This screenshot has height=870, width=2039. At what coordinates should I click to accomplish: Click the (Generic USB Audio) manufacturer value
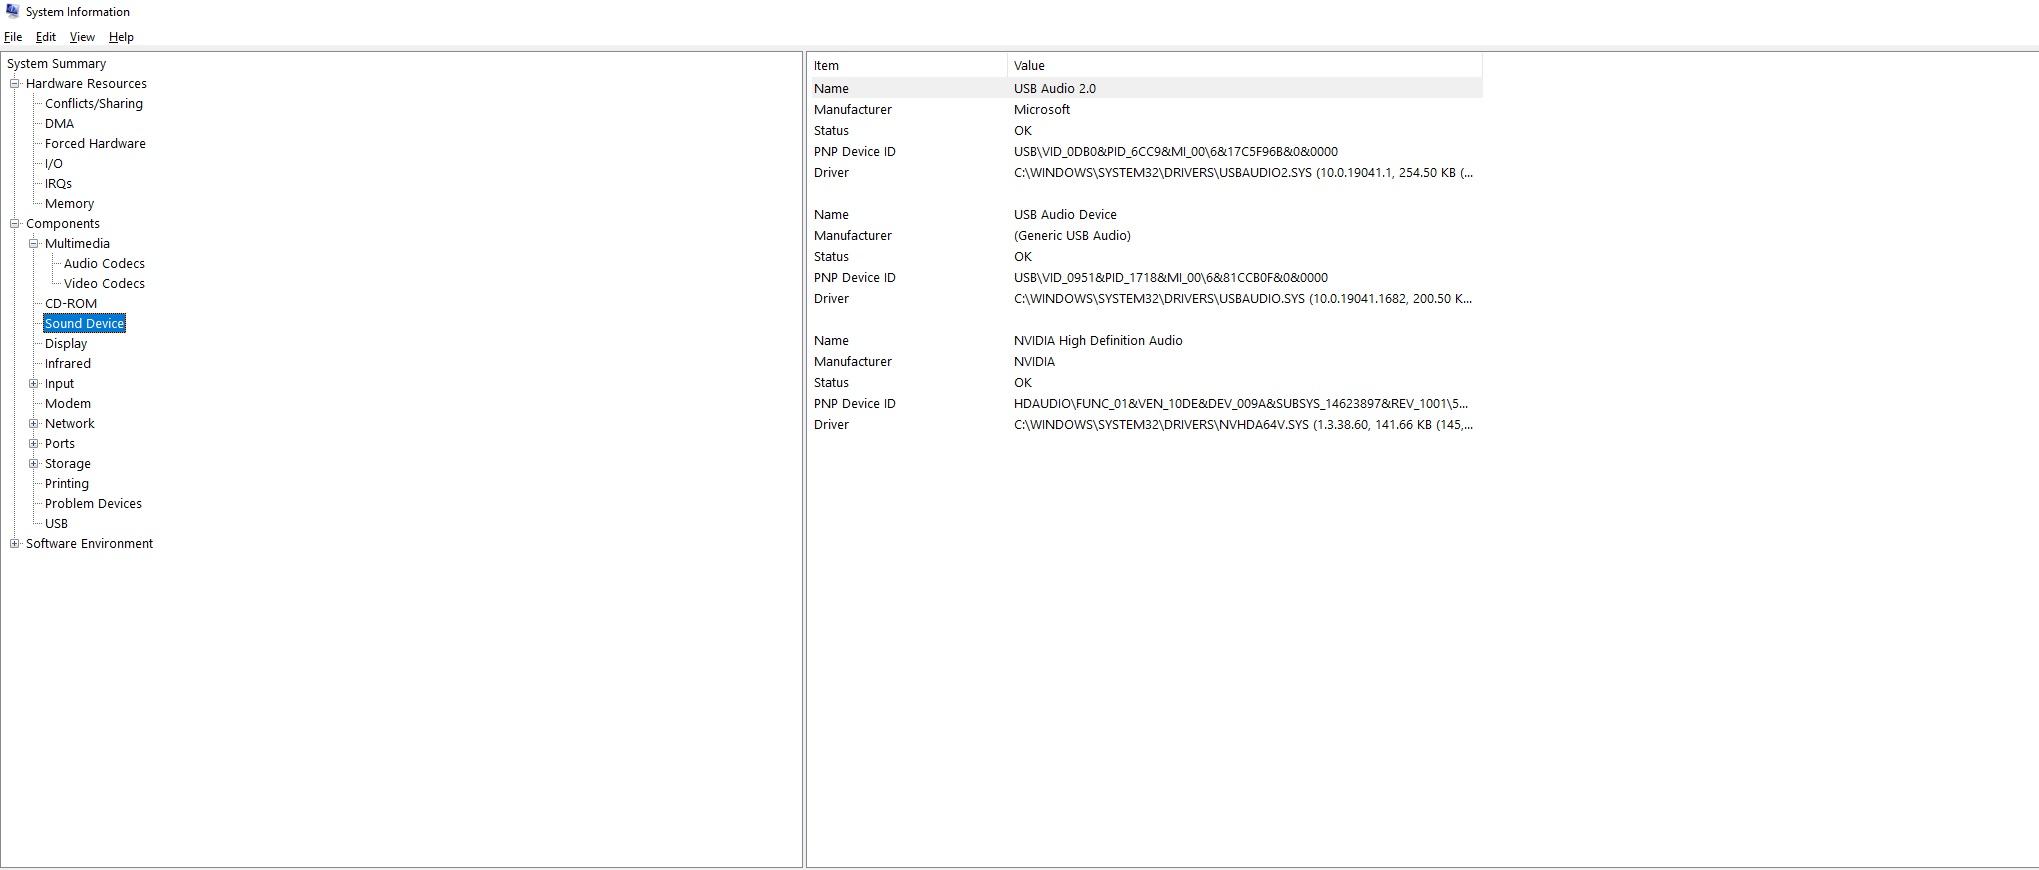[1072, 236]
